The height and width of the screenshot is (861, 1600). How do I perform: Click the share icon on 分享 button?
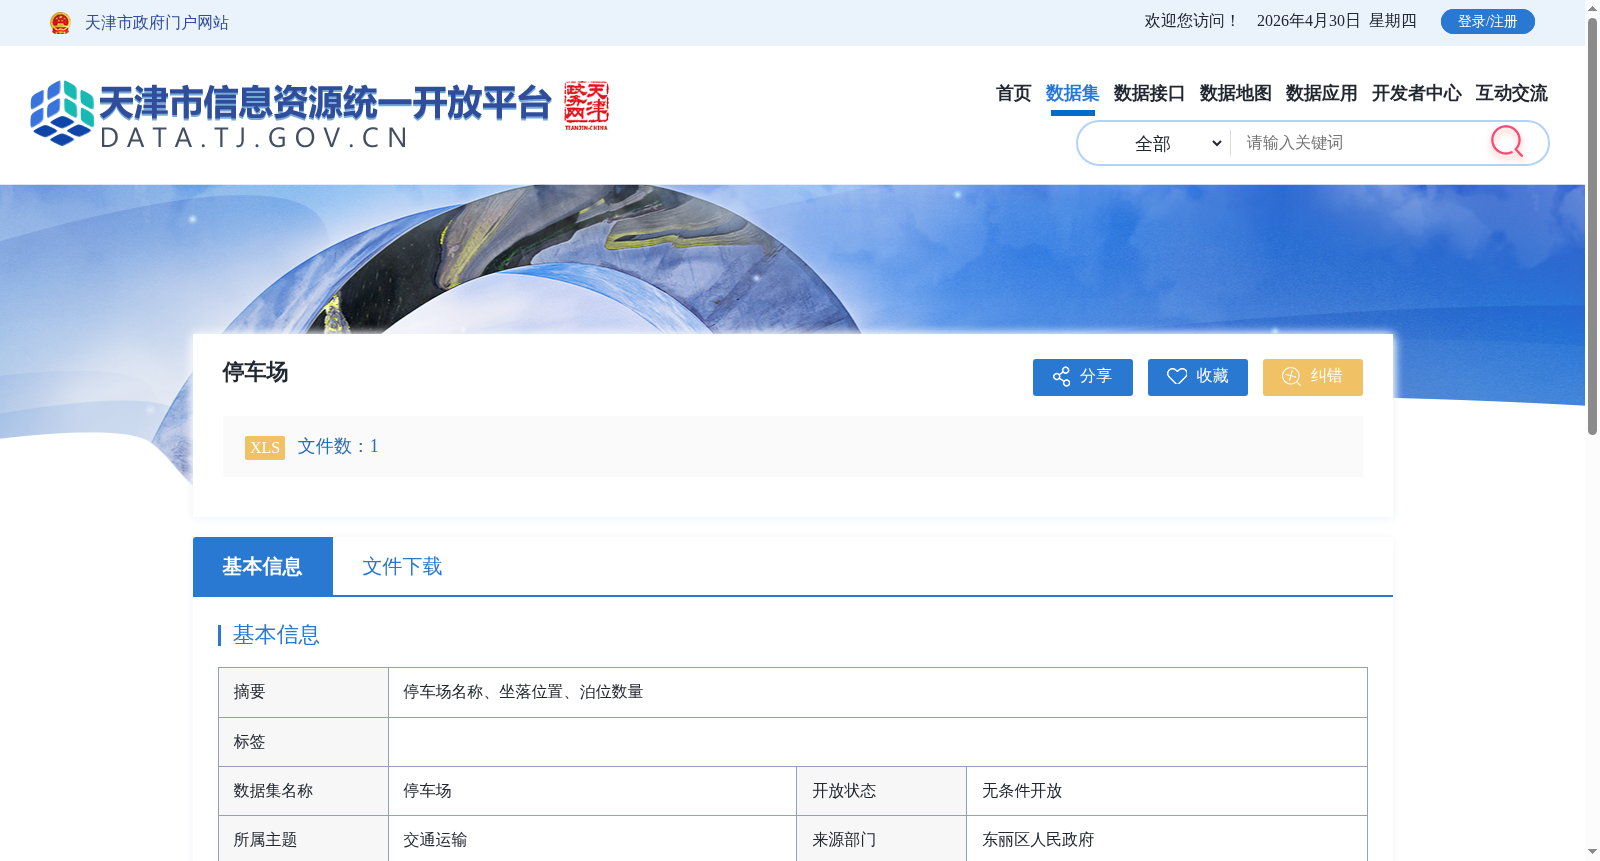pyautogui.click(x=1061, y=377)
